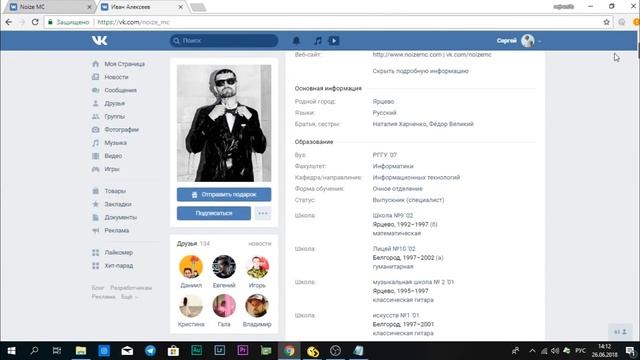Click faculty Информатики link
The height and width of the screenshot is (360, 640).
(393, 167)
